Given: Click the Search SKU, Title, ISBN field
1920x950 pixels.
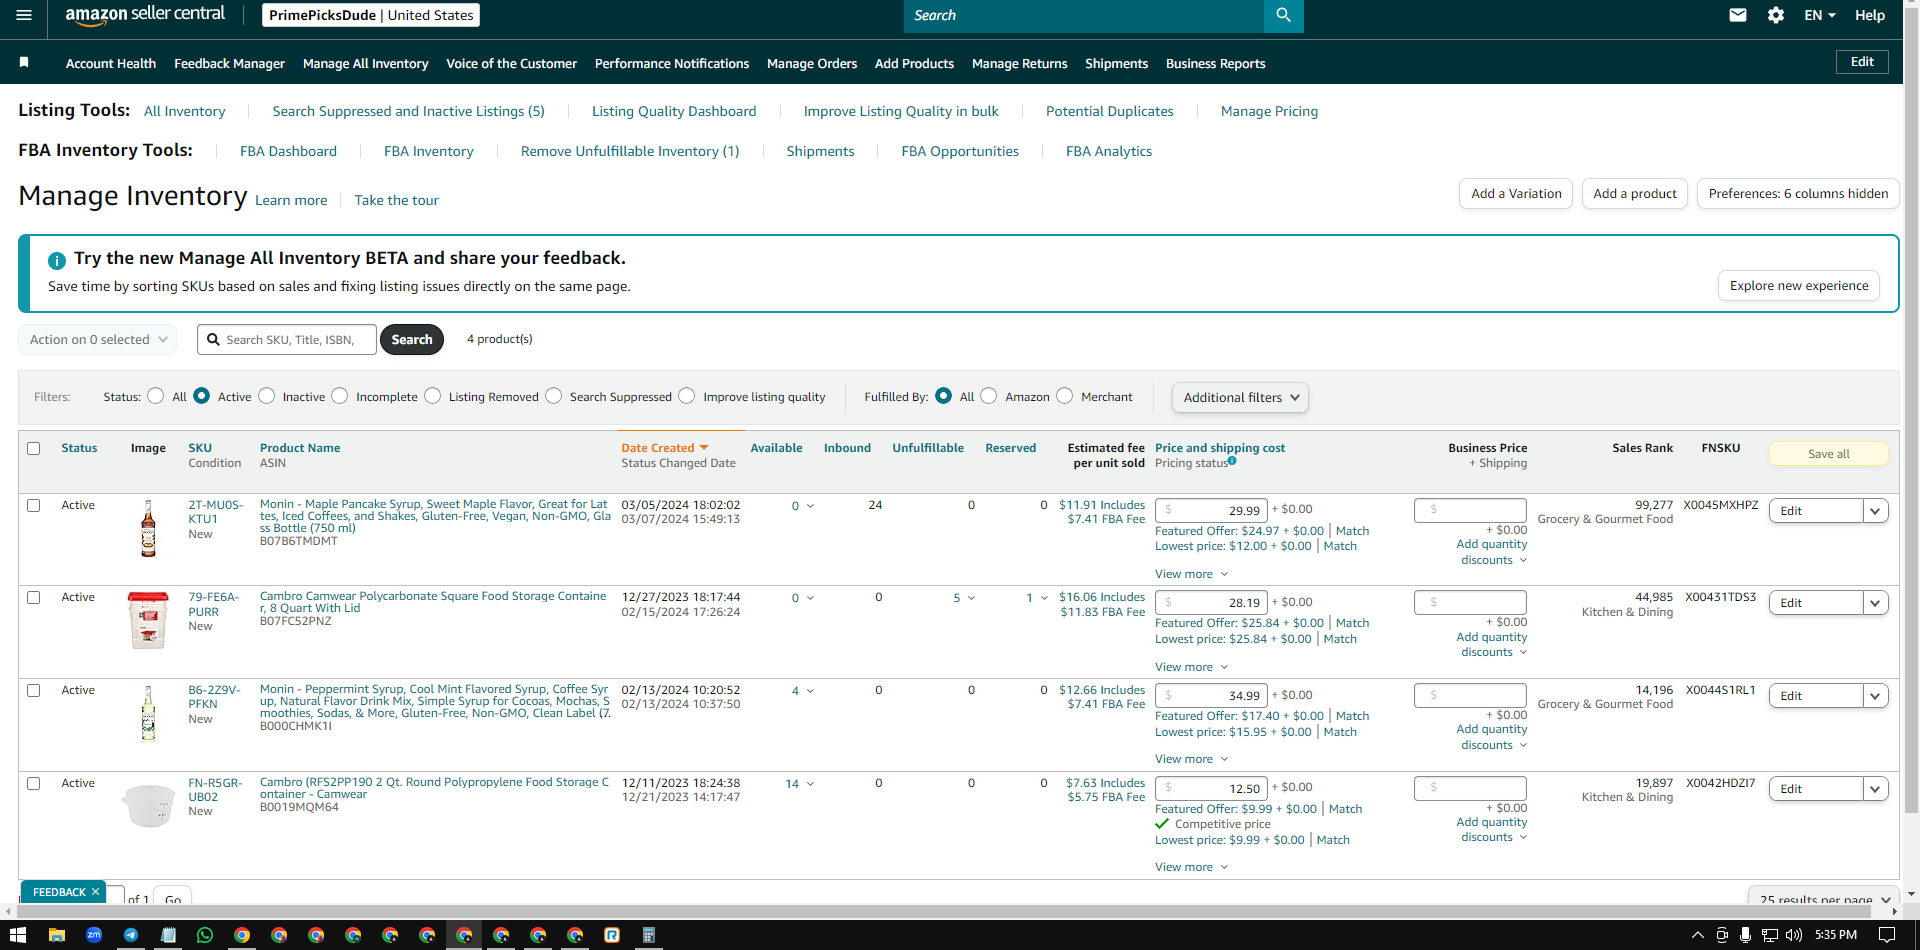Looking at the screenshot, I should pyautogui.click(x=287, y=339).
